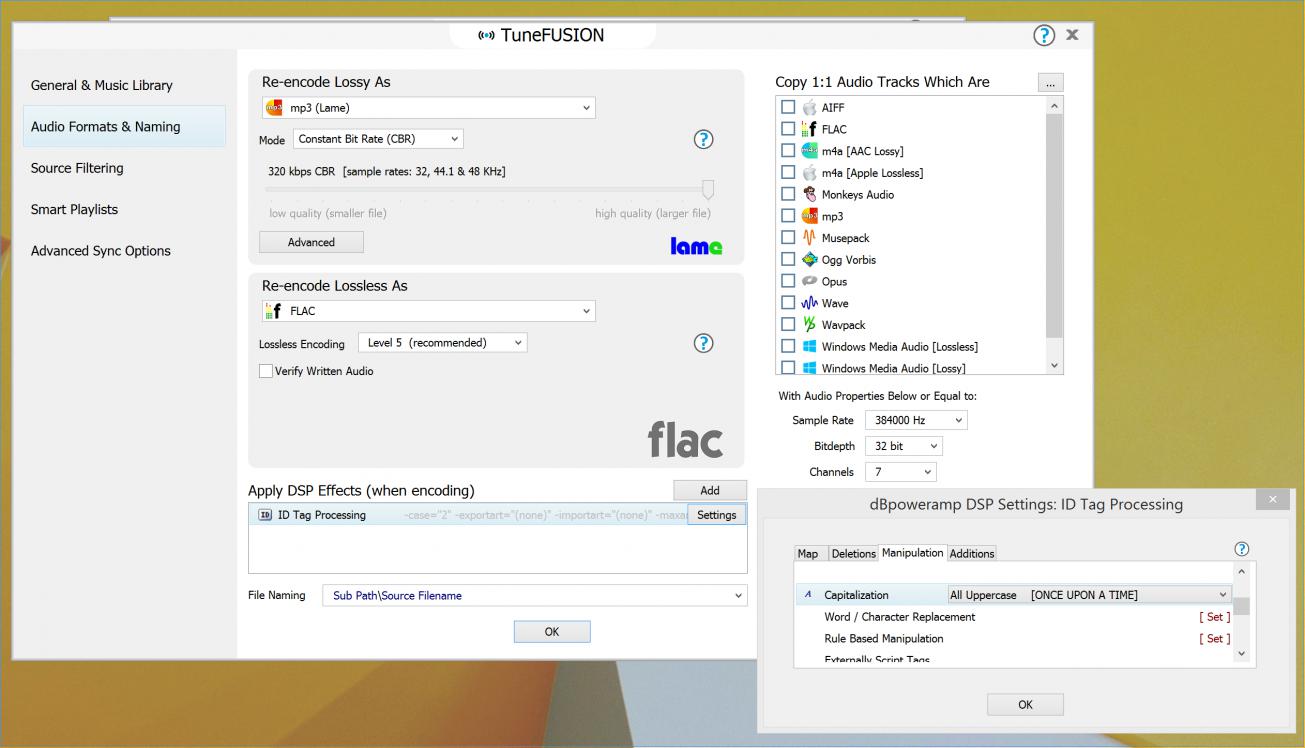Screen dimensions: 1305x748
Task: Open the Re-encode Lossy As format dropdown
Action: [429, 108]
